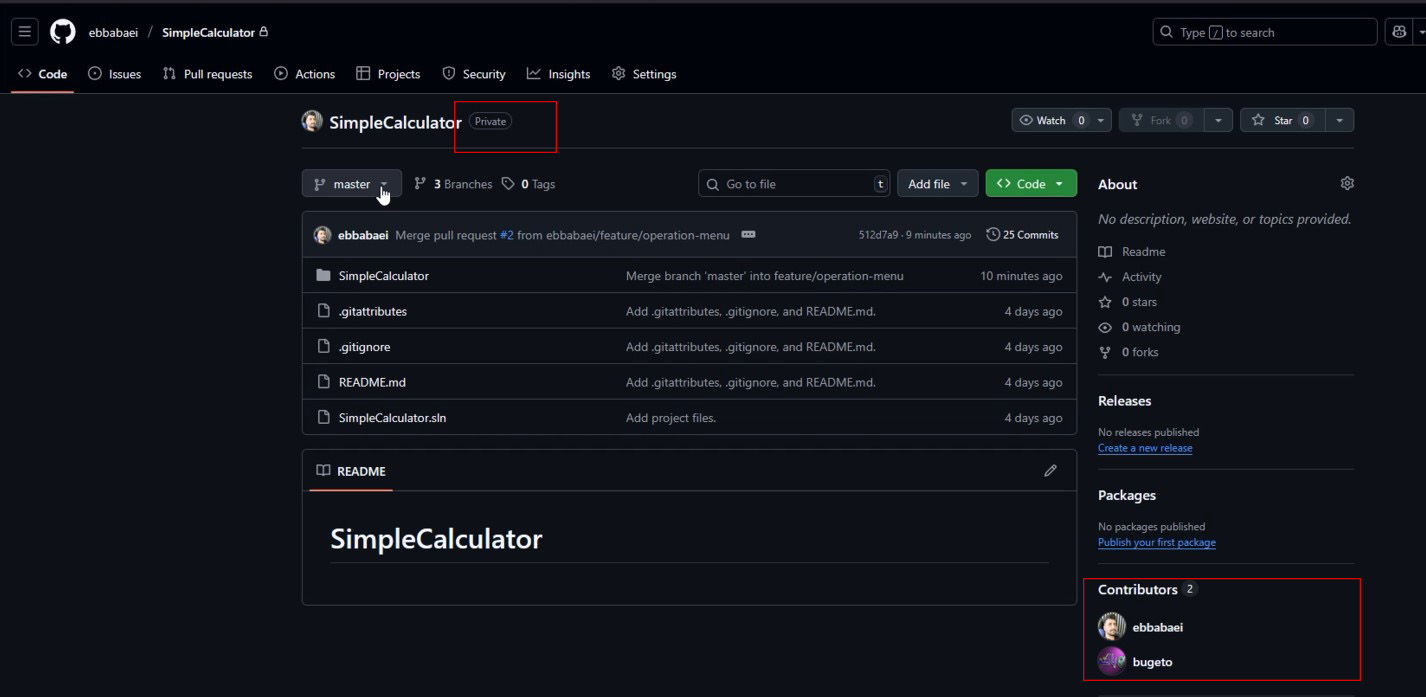
Task: Click the Go to file field
Action: coord(795,184)
